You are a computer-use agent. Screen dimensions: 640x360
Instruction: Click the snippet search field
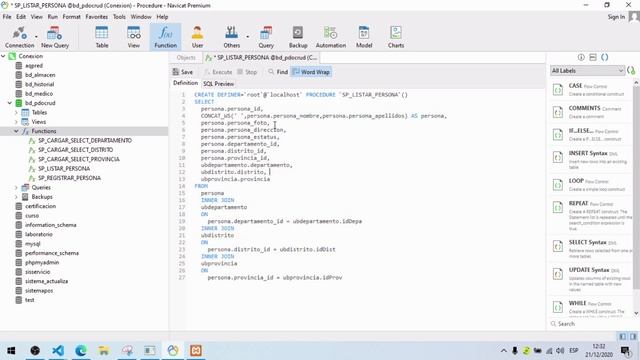592,324
